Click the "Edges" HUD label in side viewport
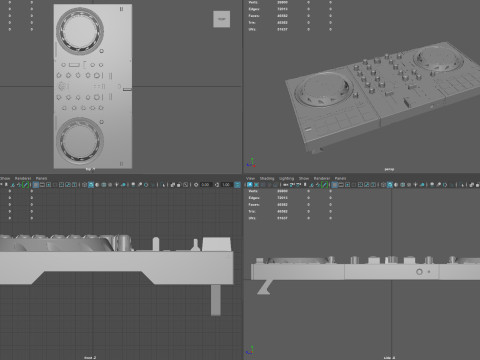This screenshot has height=360, width=480. (254, 198)
